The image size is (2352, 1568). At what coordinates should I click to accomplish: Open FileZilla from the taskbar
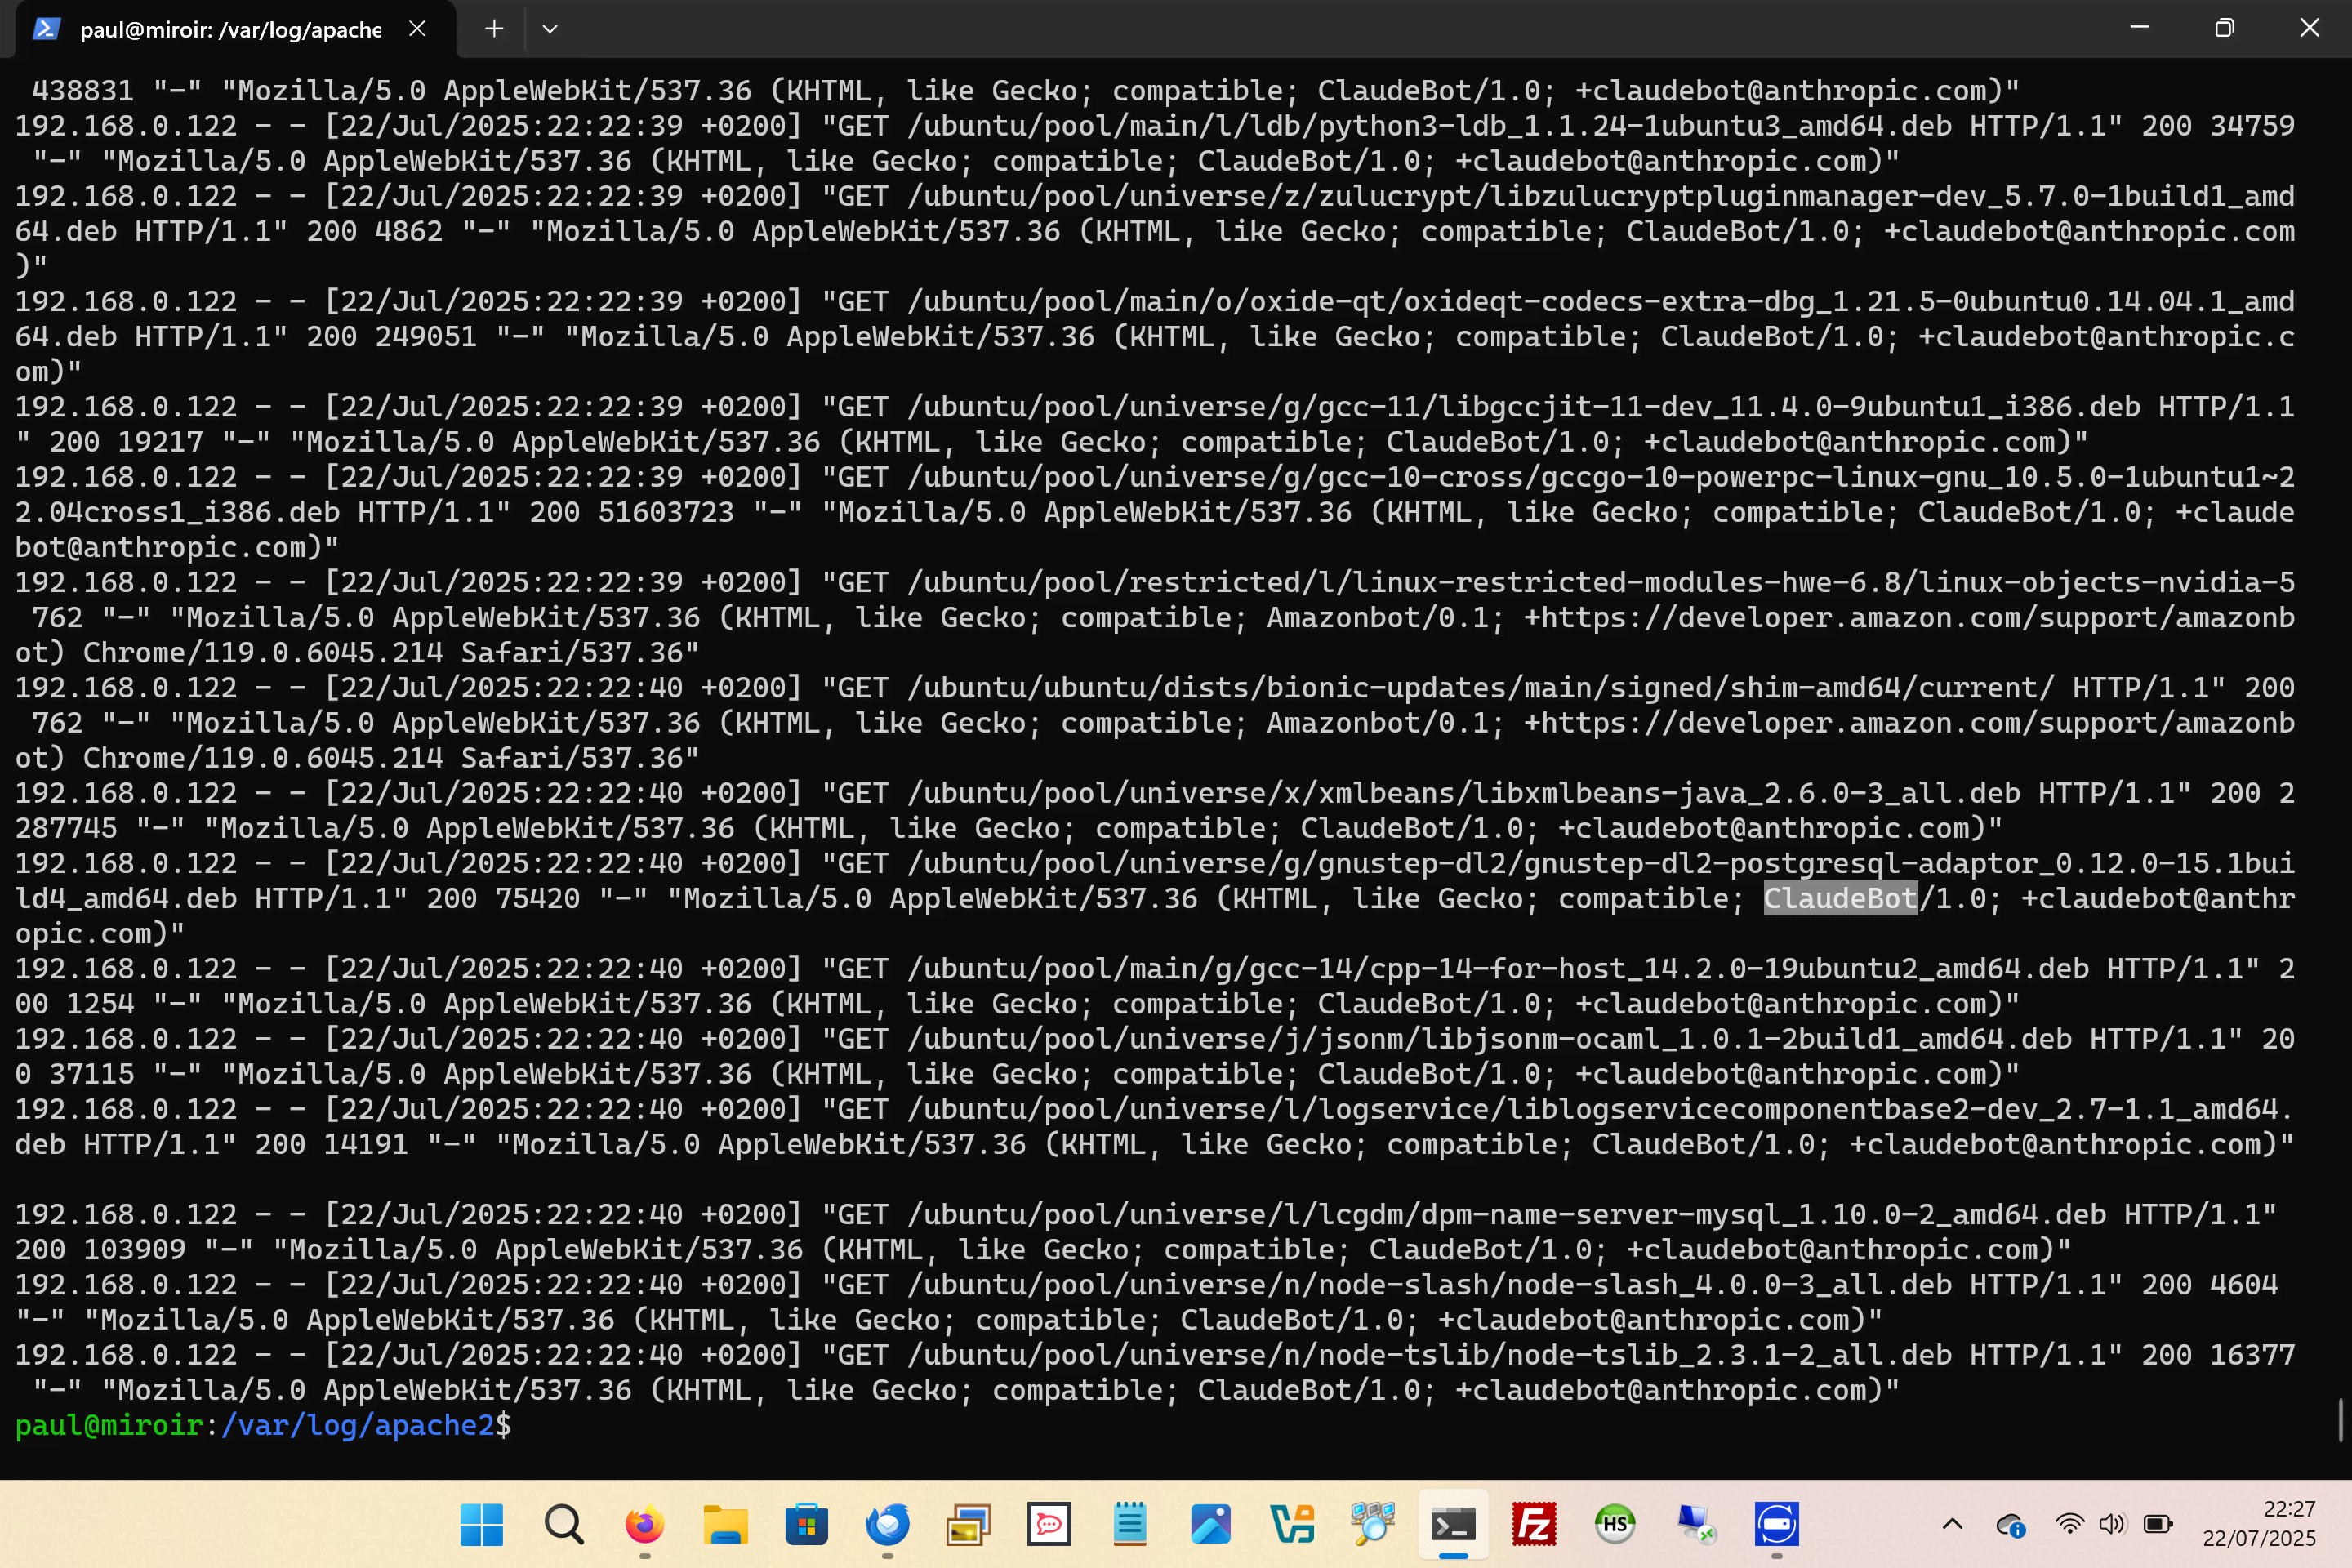coord(1534,1525)
